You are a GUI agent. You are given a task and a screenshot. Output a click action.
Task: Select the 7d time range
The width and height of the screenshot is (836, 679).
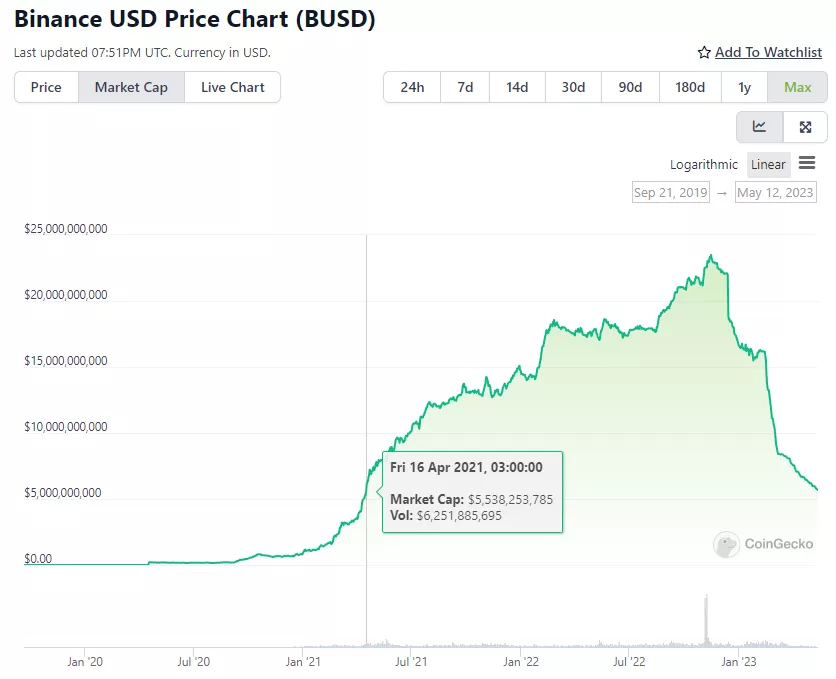[464, 87]
